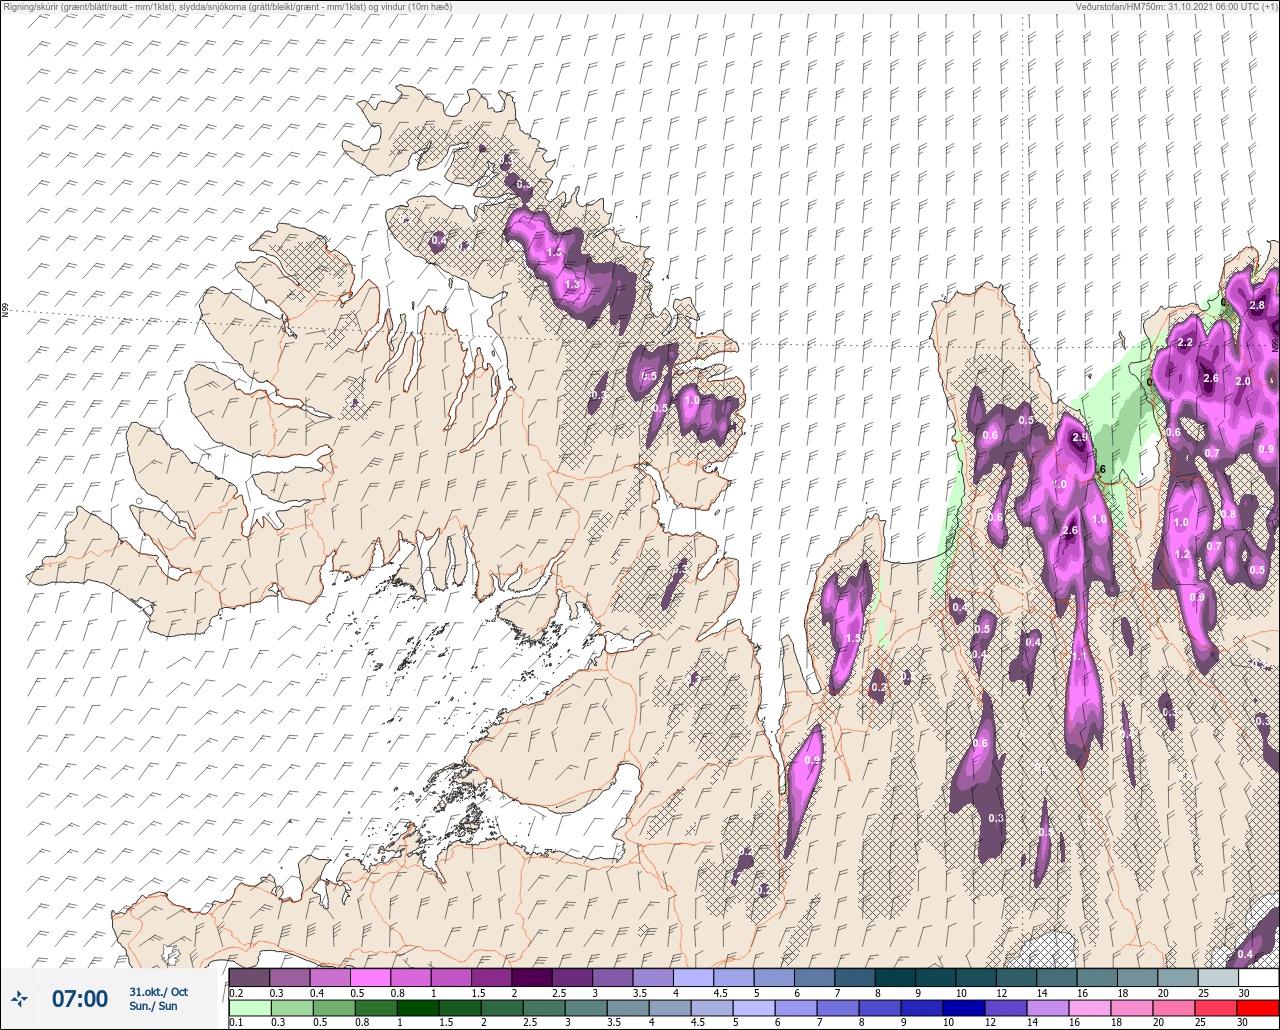Select the top legend swatch starting at 0.5
The width and height of the screenshot is (1280, 1030).
(x=370, y=977)
